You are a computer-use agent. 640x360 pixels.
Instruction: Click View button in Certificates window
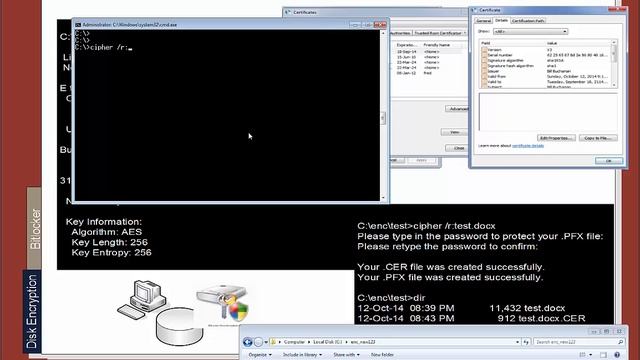point(454,132)
